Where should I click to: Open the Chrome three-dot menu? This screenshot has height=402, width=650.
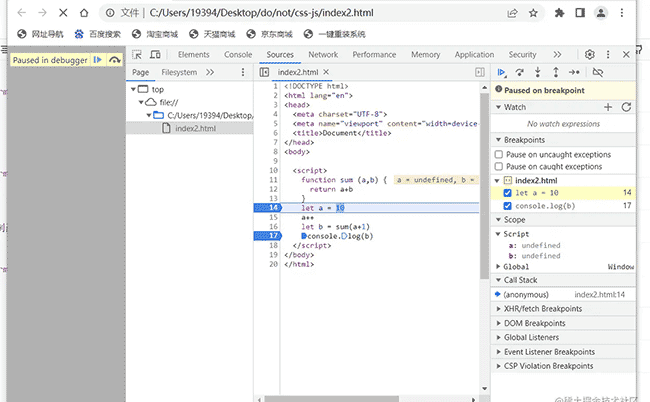coord(622,13)
